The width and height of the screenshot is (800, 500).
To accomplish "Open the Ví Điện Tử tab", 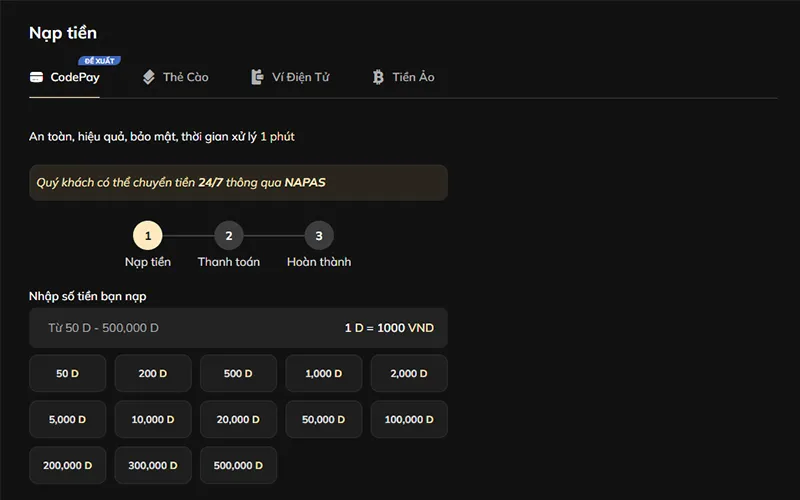I will coord(300,77).
